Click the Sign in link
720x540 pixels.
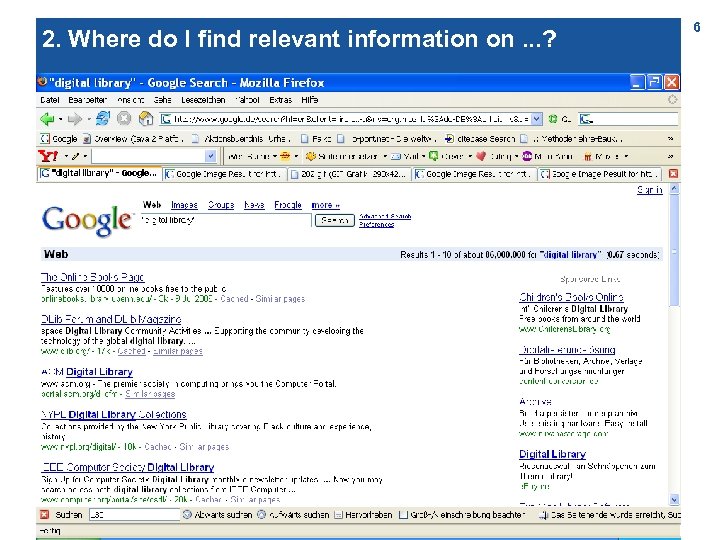point(649,190)
